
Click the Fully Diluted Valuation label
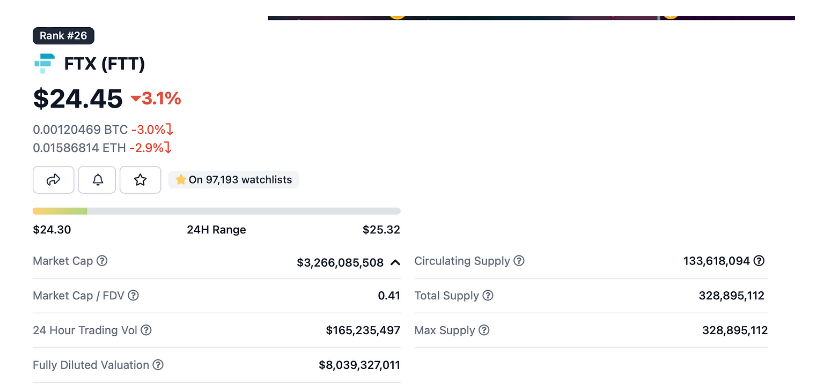tap(91, 365)
